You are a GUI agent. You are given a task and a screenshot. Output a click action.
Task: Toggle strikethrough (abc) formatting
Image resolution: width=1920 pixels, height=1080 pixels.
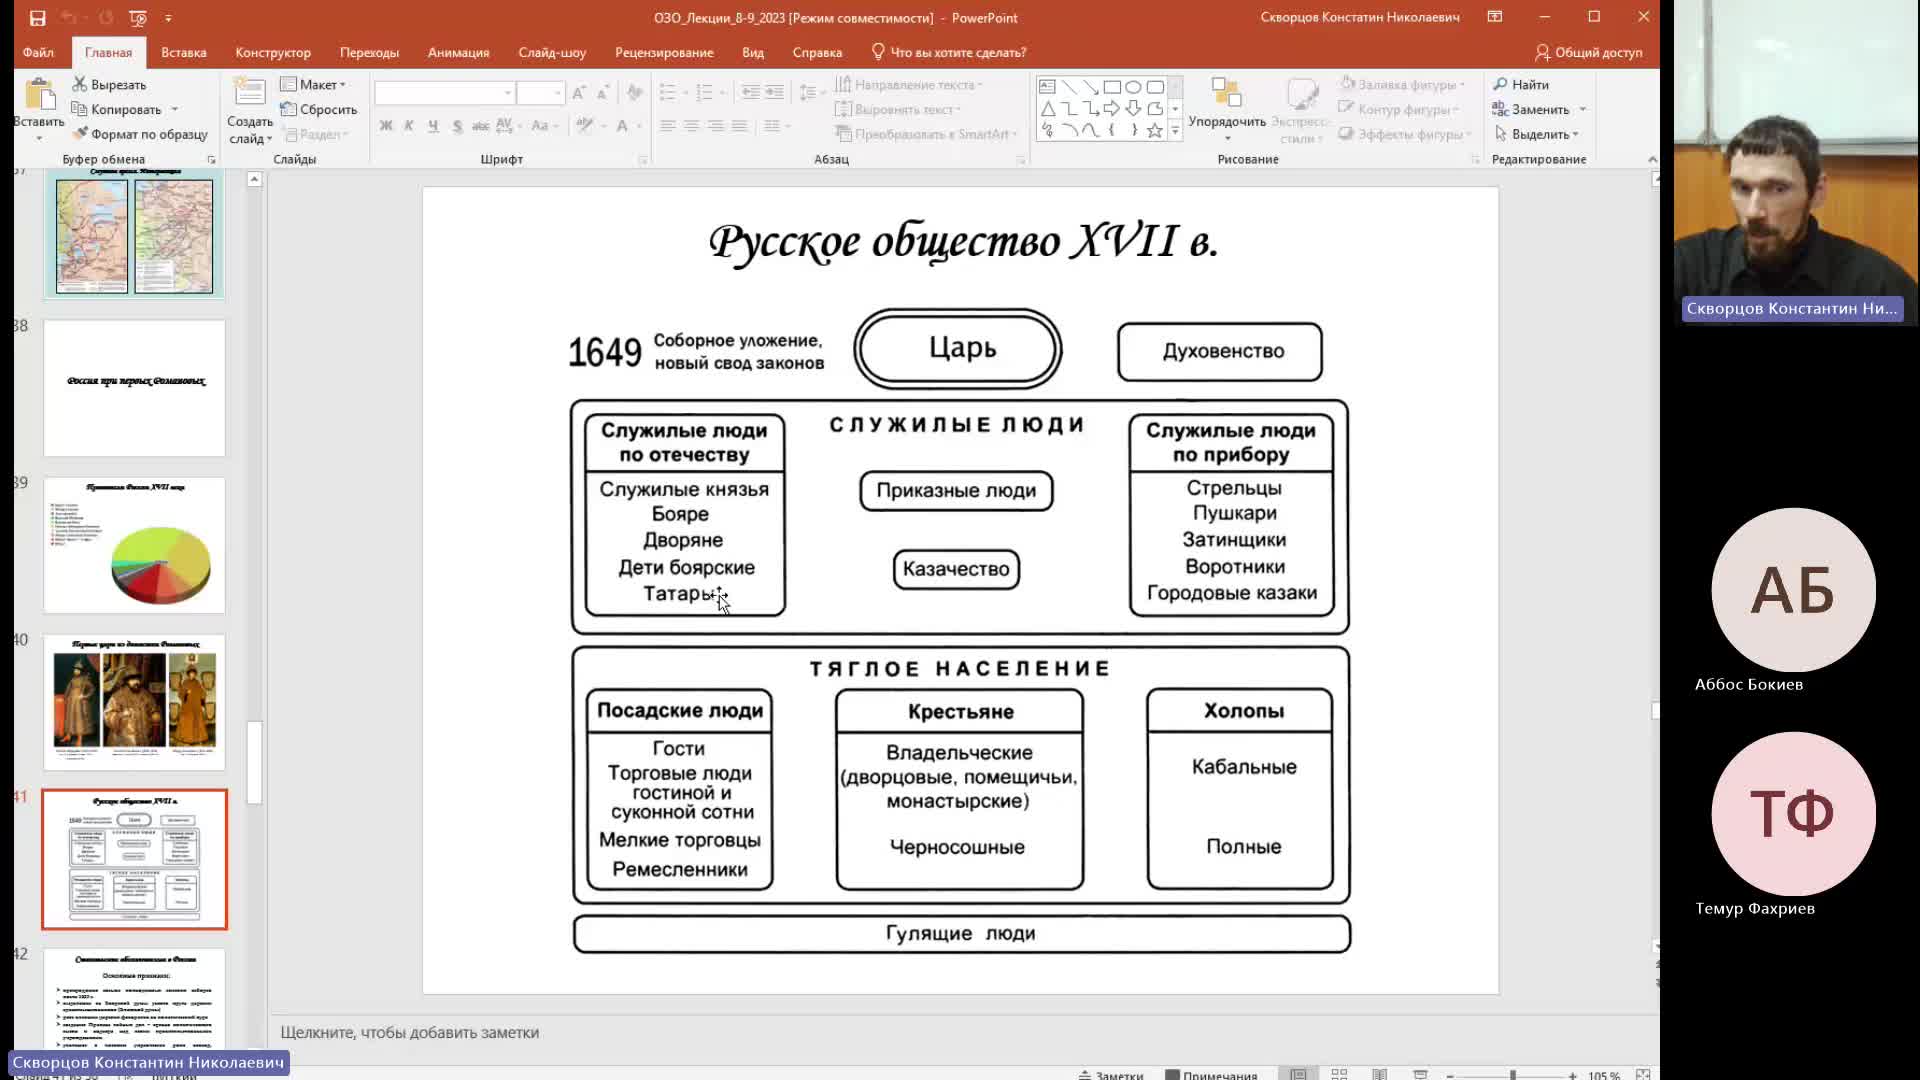click(480, 126)
